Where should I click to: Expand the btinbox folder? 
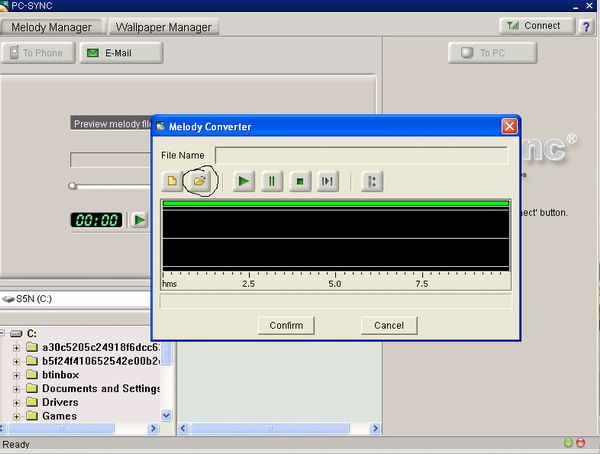[x=16, y=375]
